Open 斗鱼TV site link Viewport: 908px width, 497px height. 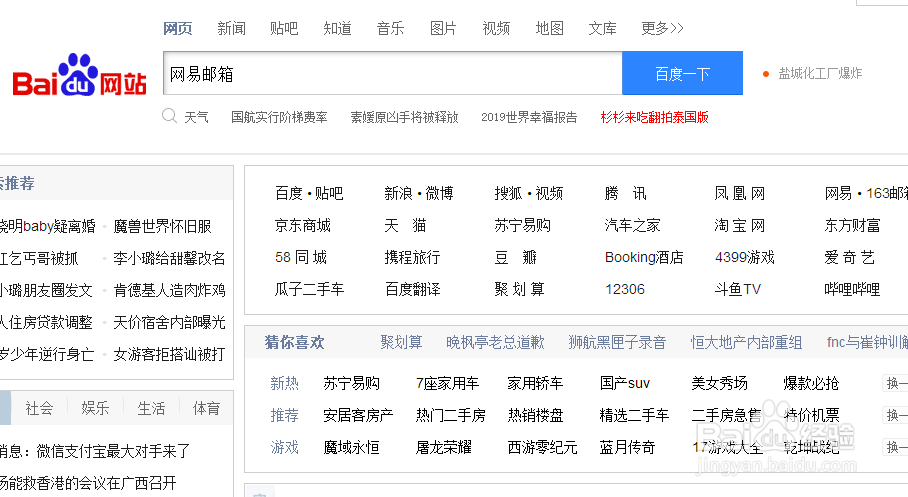click(x=738, y=288)
